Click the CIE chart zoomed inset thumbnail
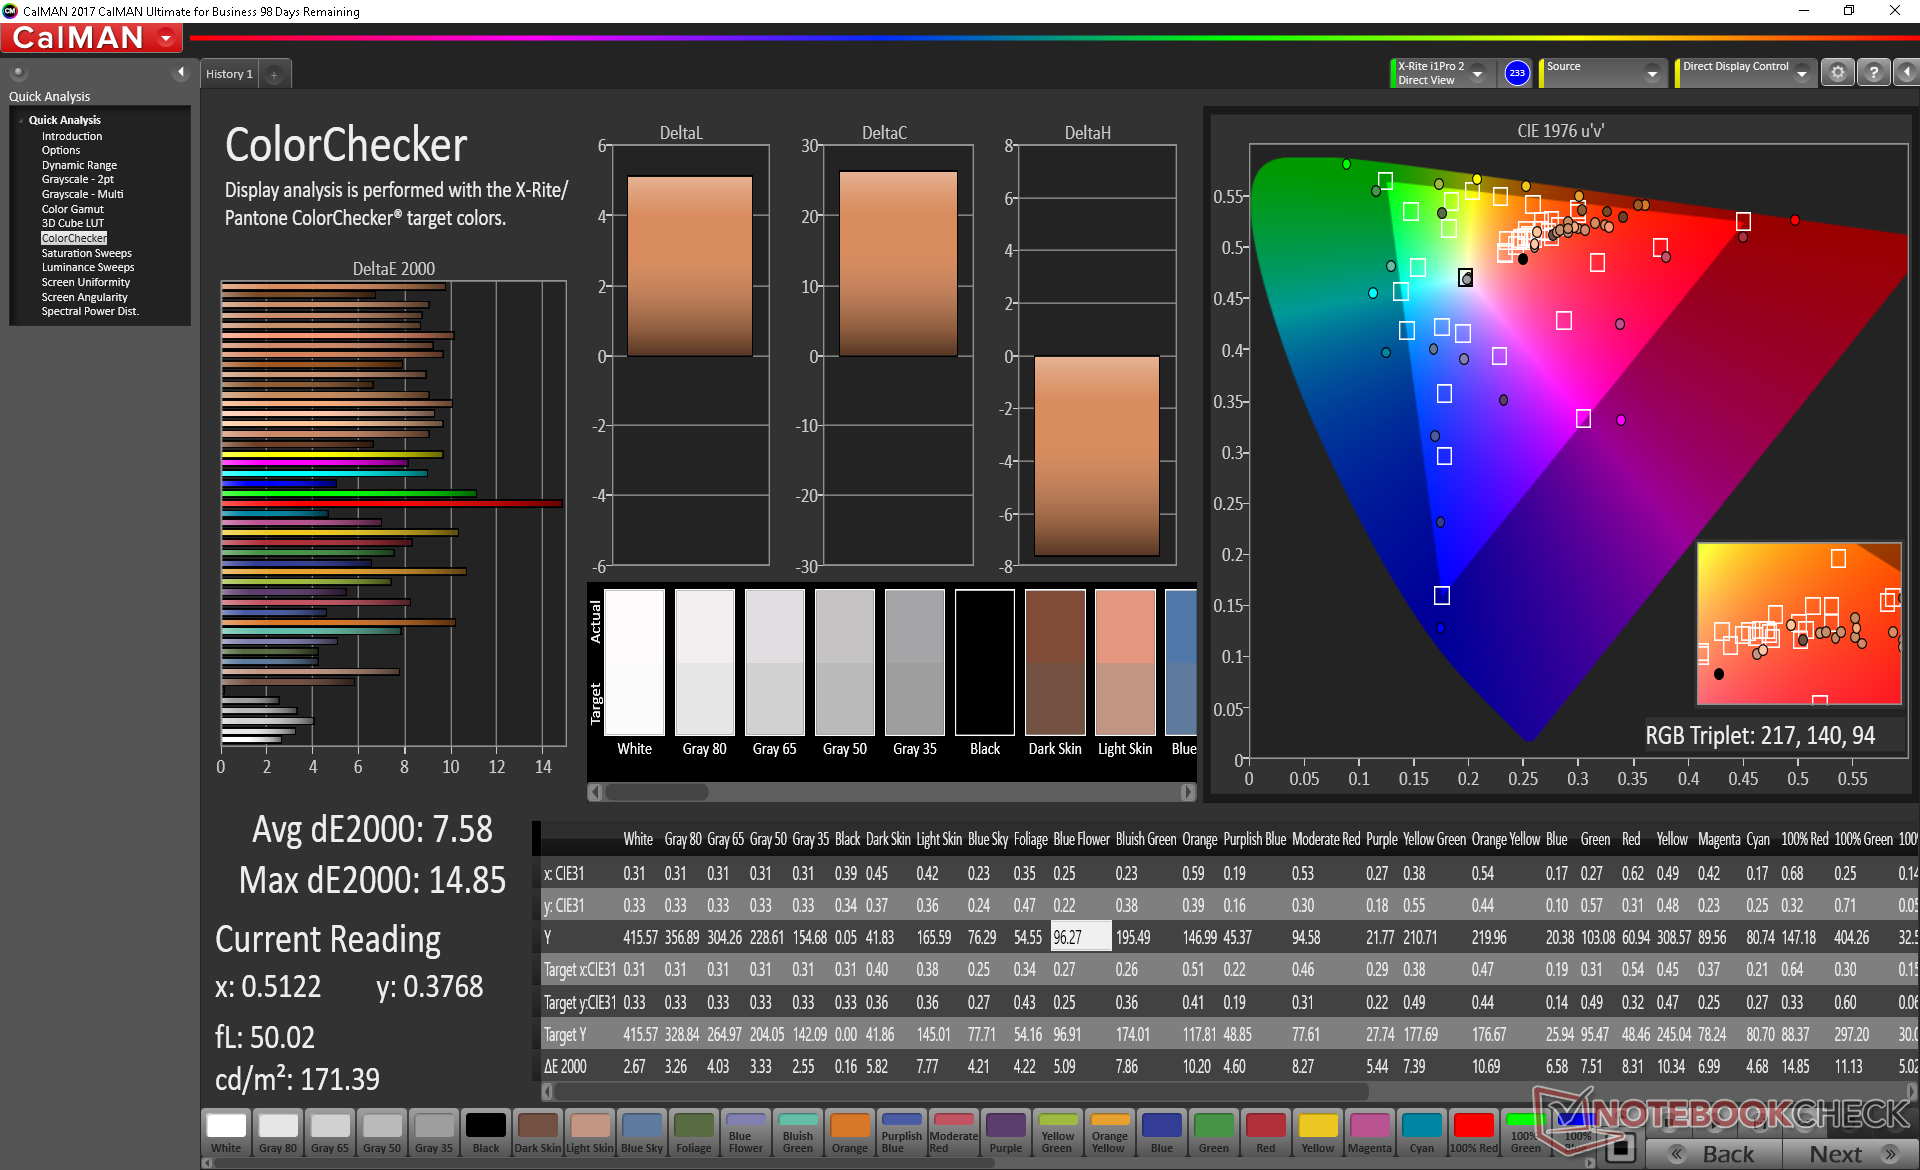The height and width of the screenshot is (1170, 1920). click(1799, 624)
